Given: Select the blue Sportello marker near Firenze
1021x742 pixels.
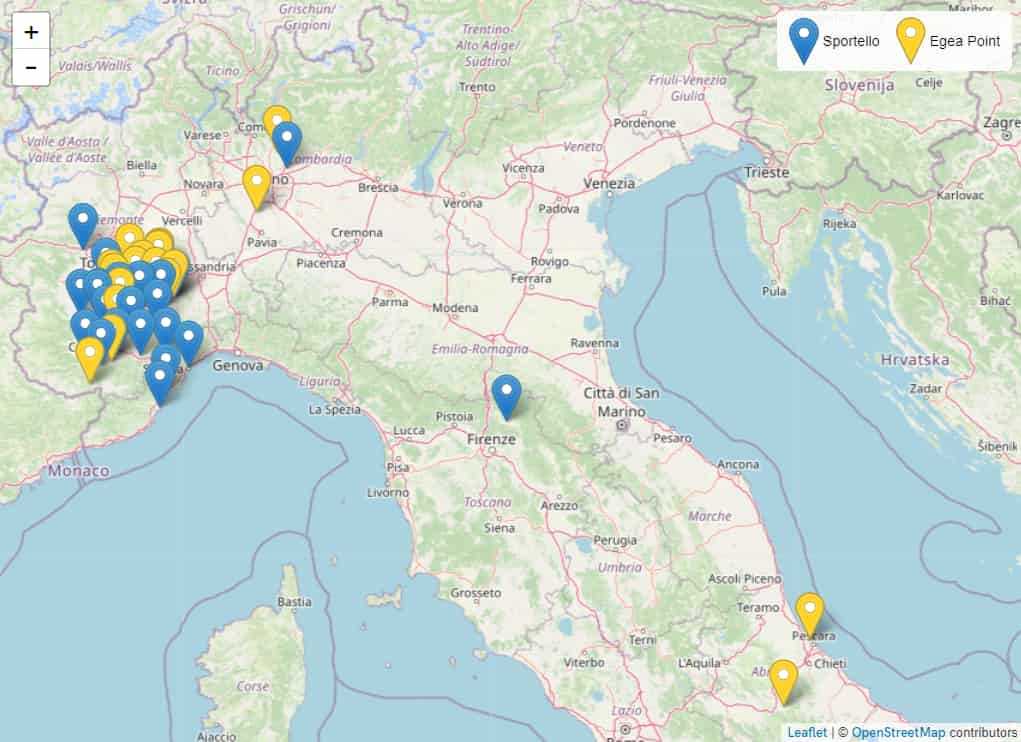Looking at the screenshot, I should (x=506, y=397).
